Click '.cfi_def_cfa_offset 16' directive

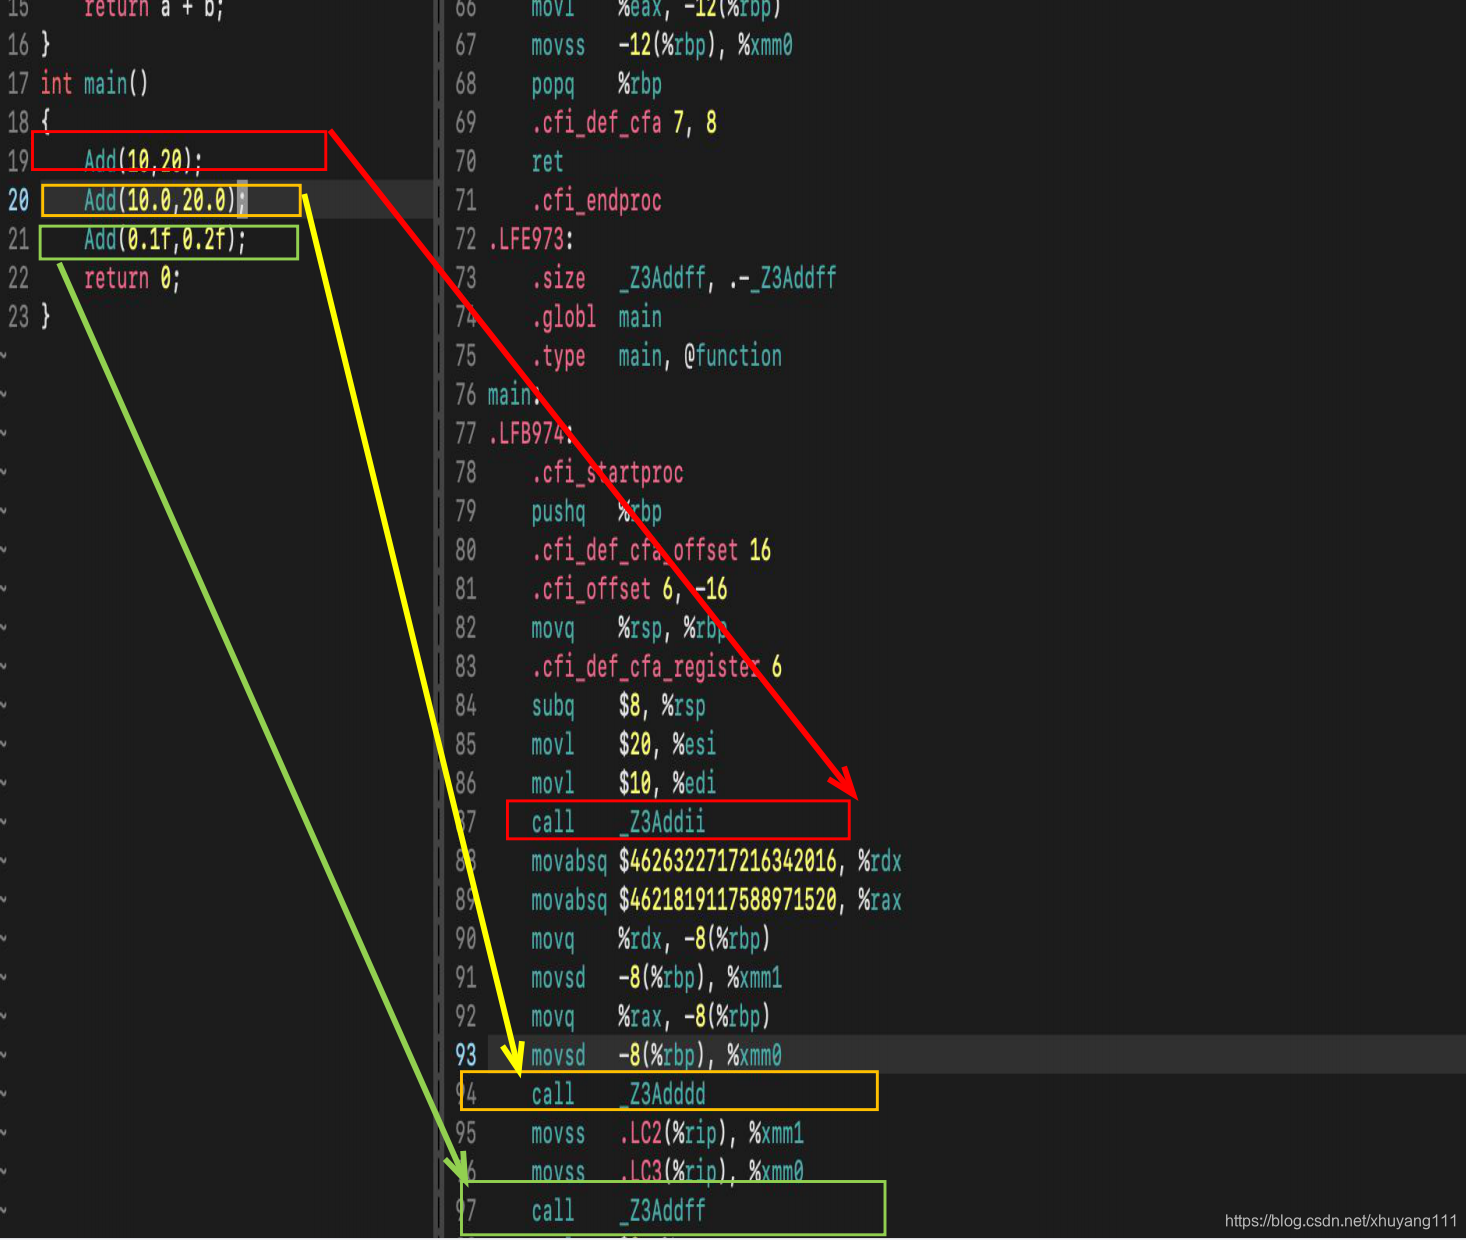(x=651, y=550)
